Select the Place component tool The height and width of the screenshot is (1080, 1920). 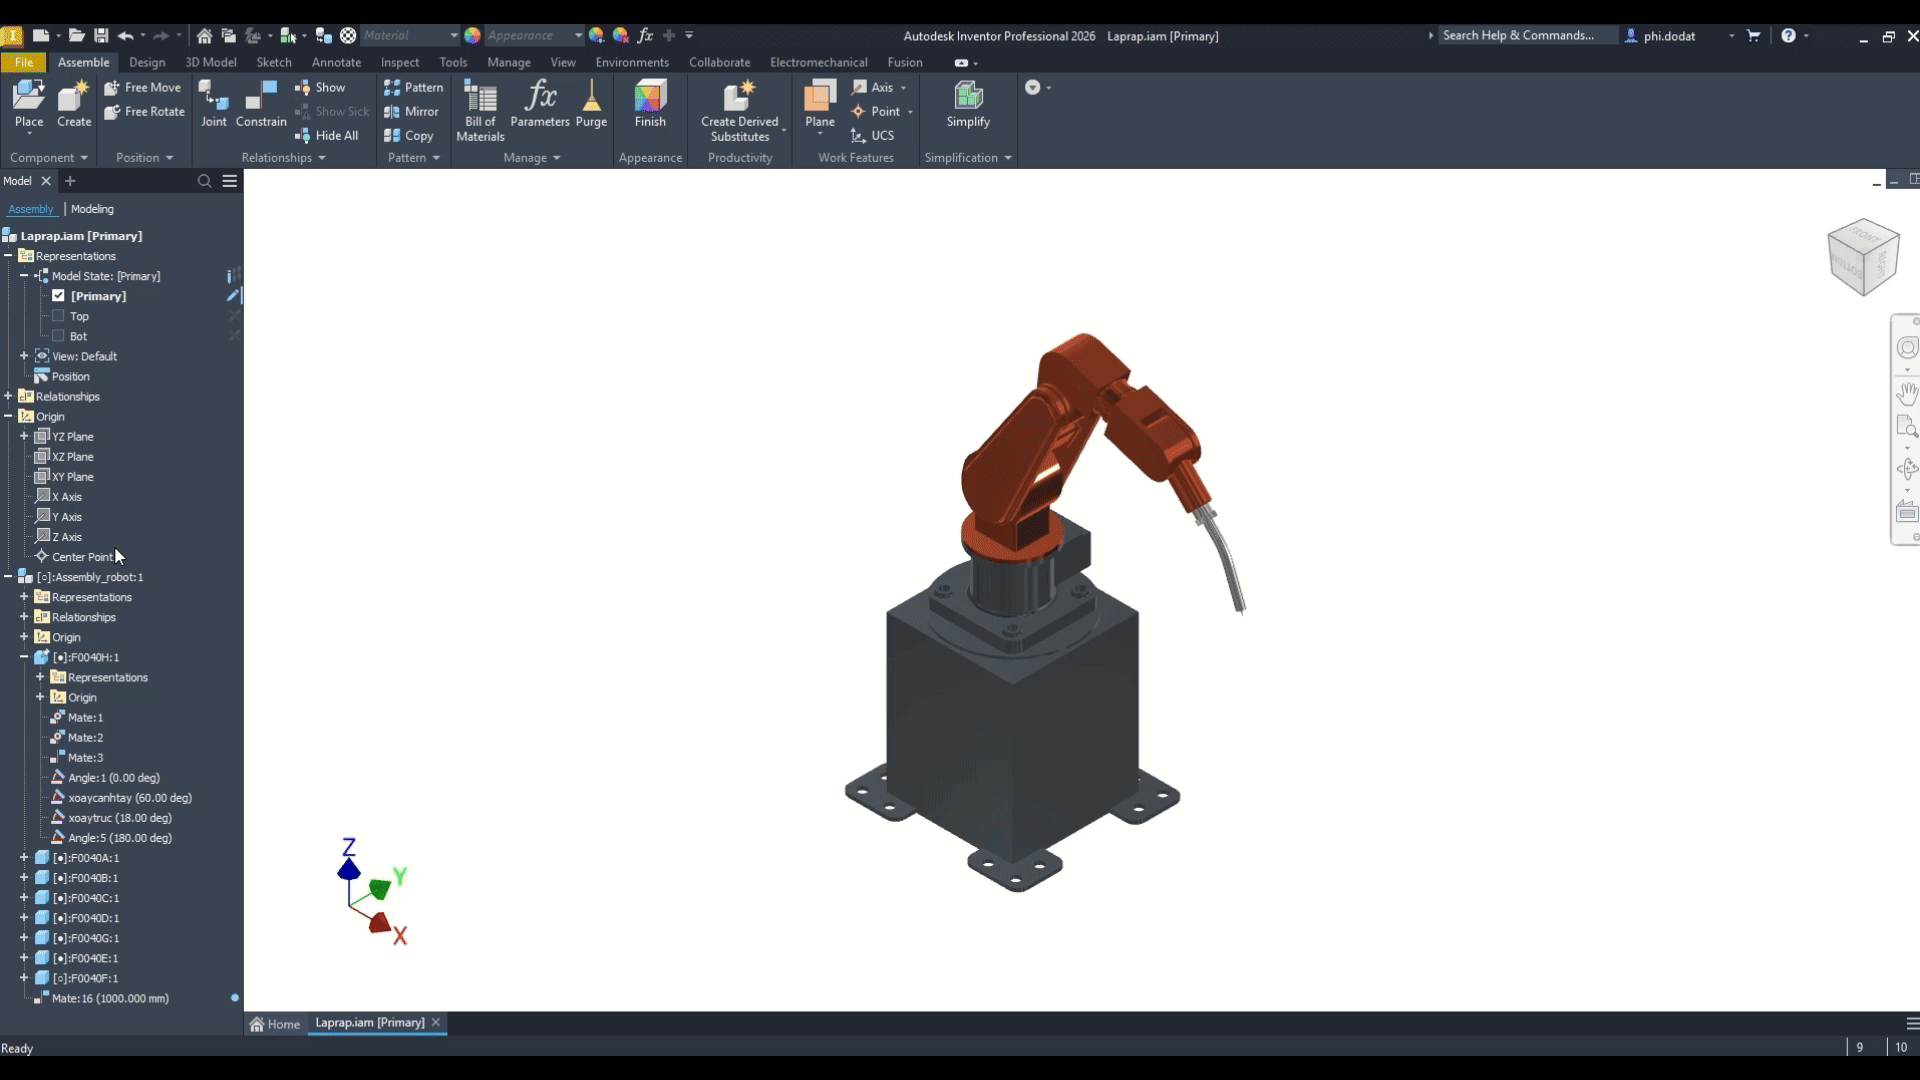click(29, 104)
